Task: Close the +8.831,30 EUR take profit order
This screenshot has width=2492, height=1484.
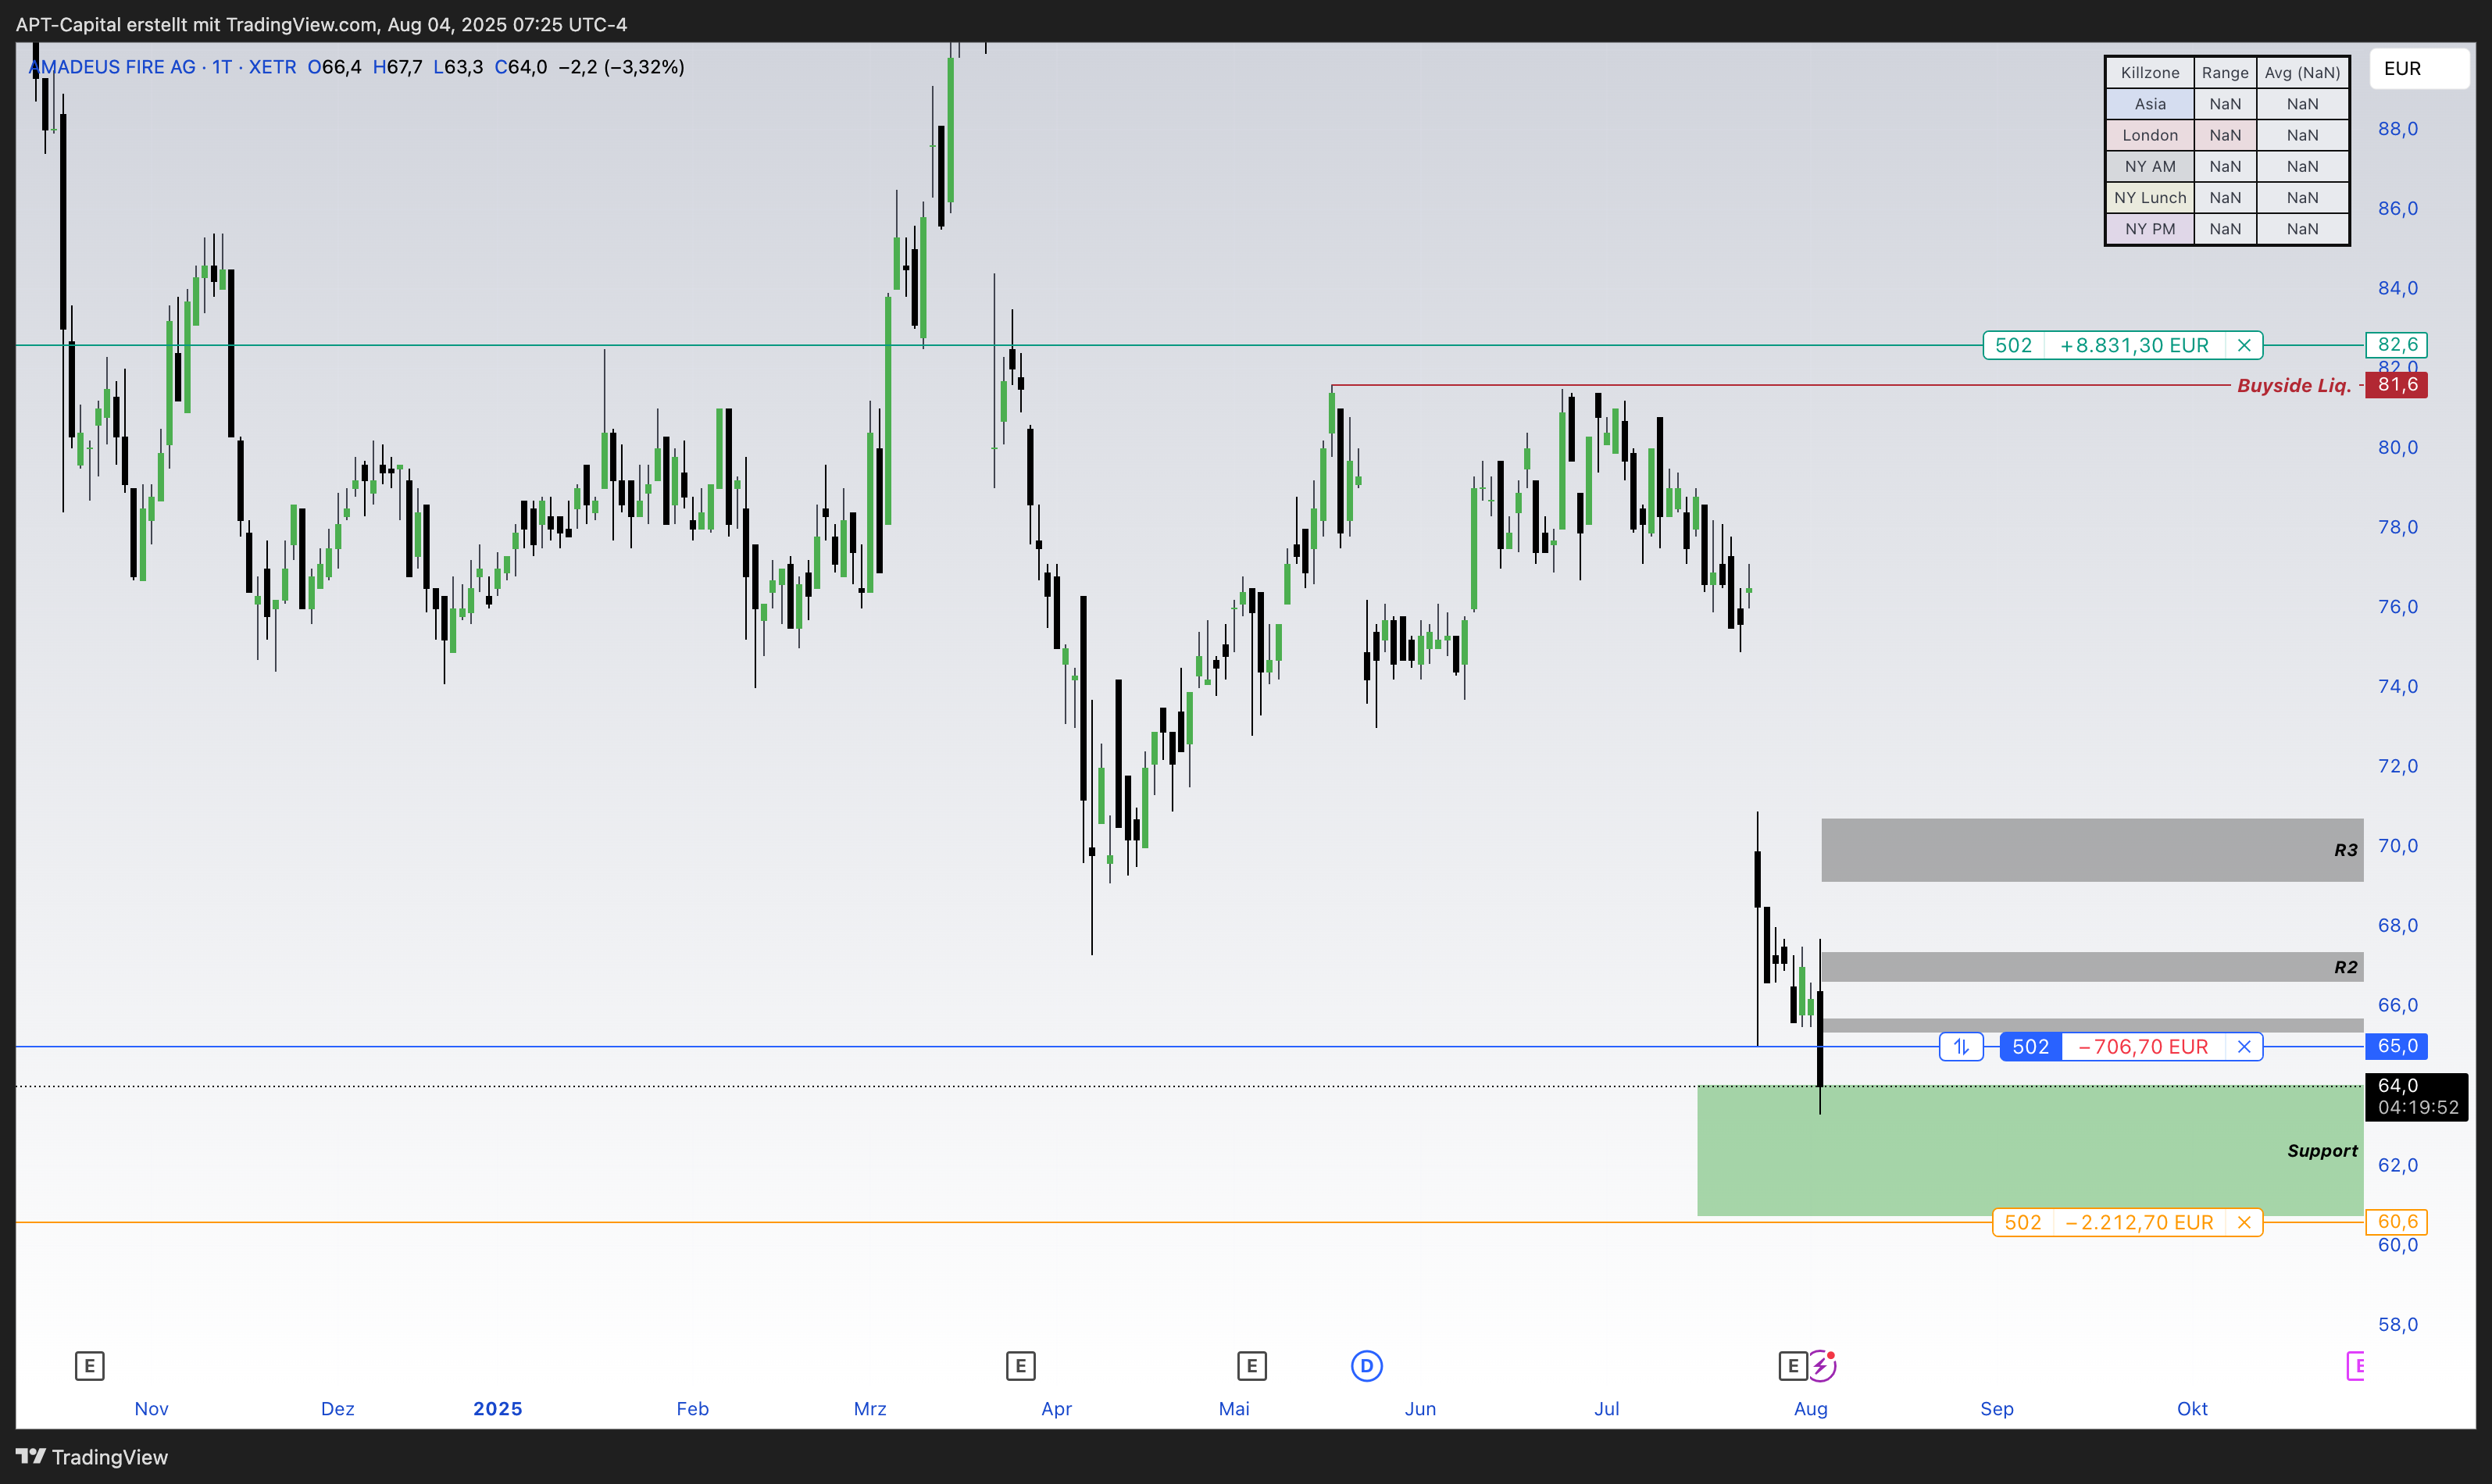Action: click(2244, 345)
